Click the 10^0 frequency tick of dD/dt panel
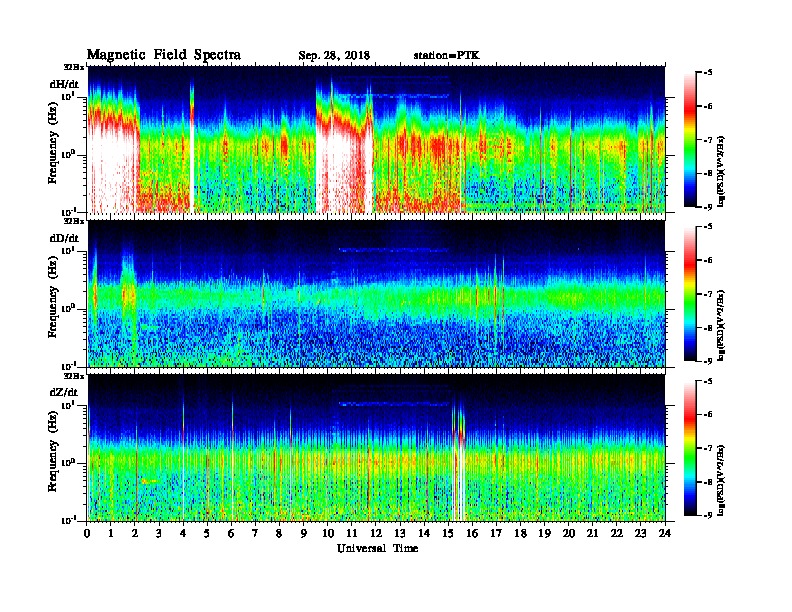 [68, 308]
